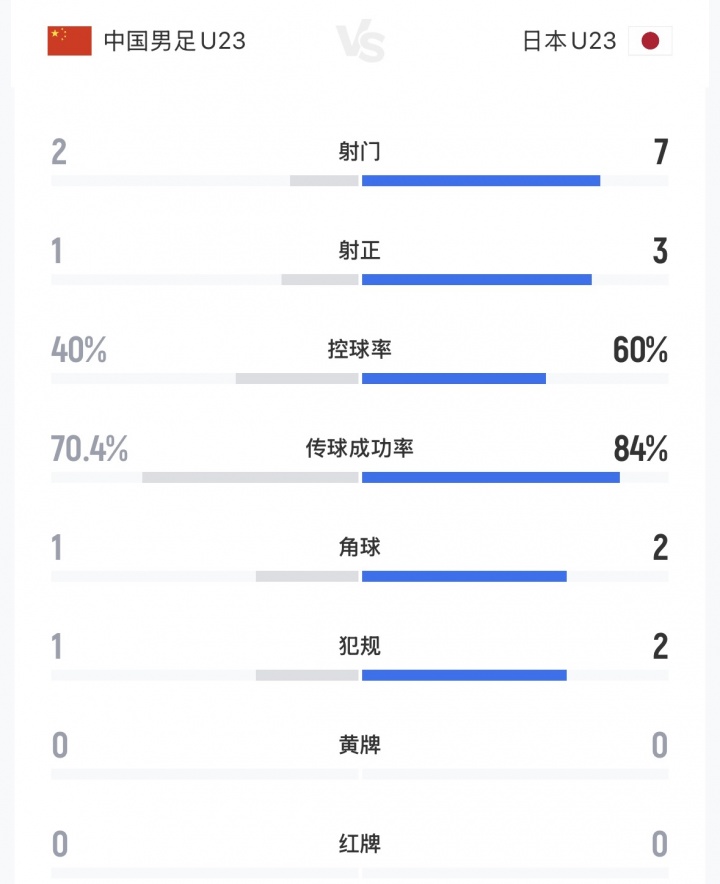Click Japan's blue 控球率 bar
This screenshot has width=720, height=884.
coord(454,379)
